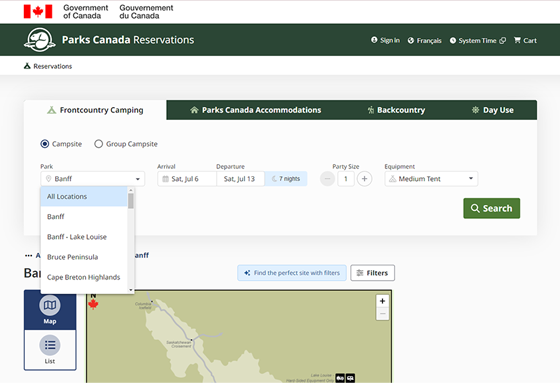Select the Campsite radio button
The height and width of the screenshot is (383, 560).
pyautogui.click(x=45, y=144)
